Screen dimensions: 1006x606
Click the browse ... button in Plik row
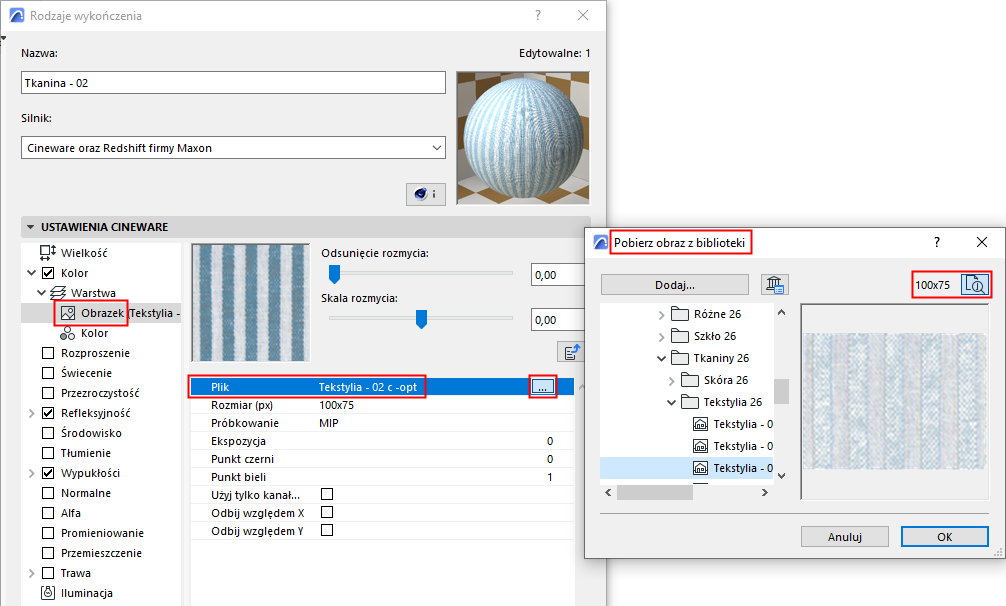542,387
